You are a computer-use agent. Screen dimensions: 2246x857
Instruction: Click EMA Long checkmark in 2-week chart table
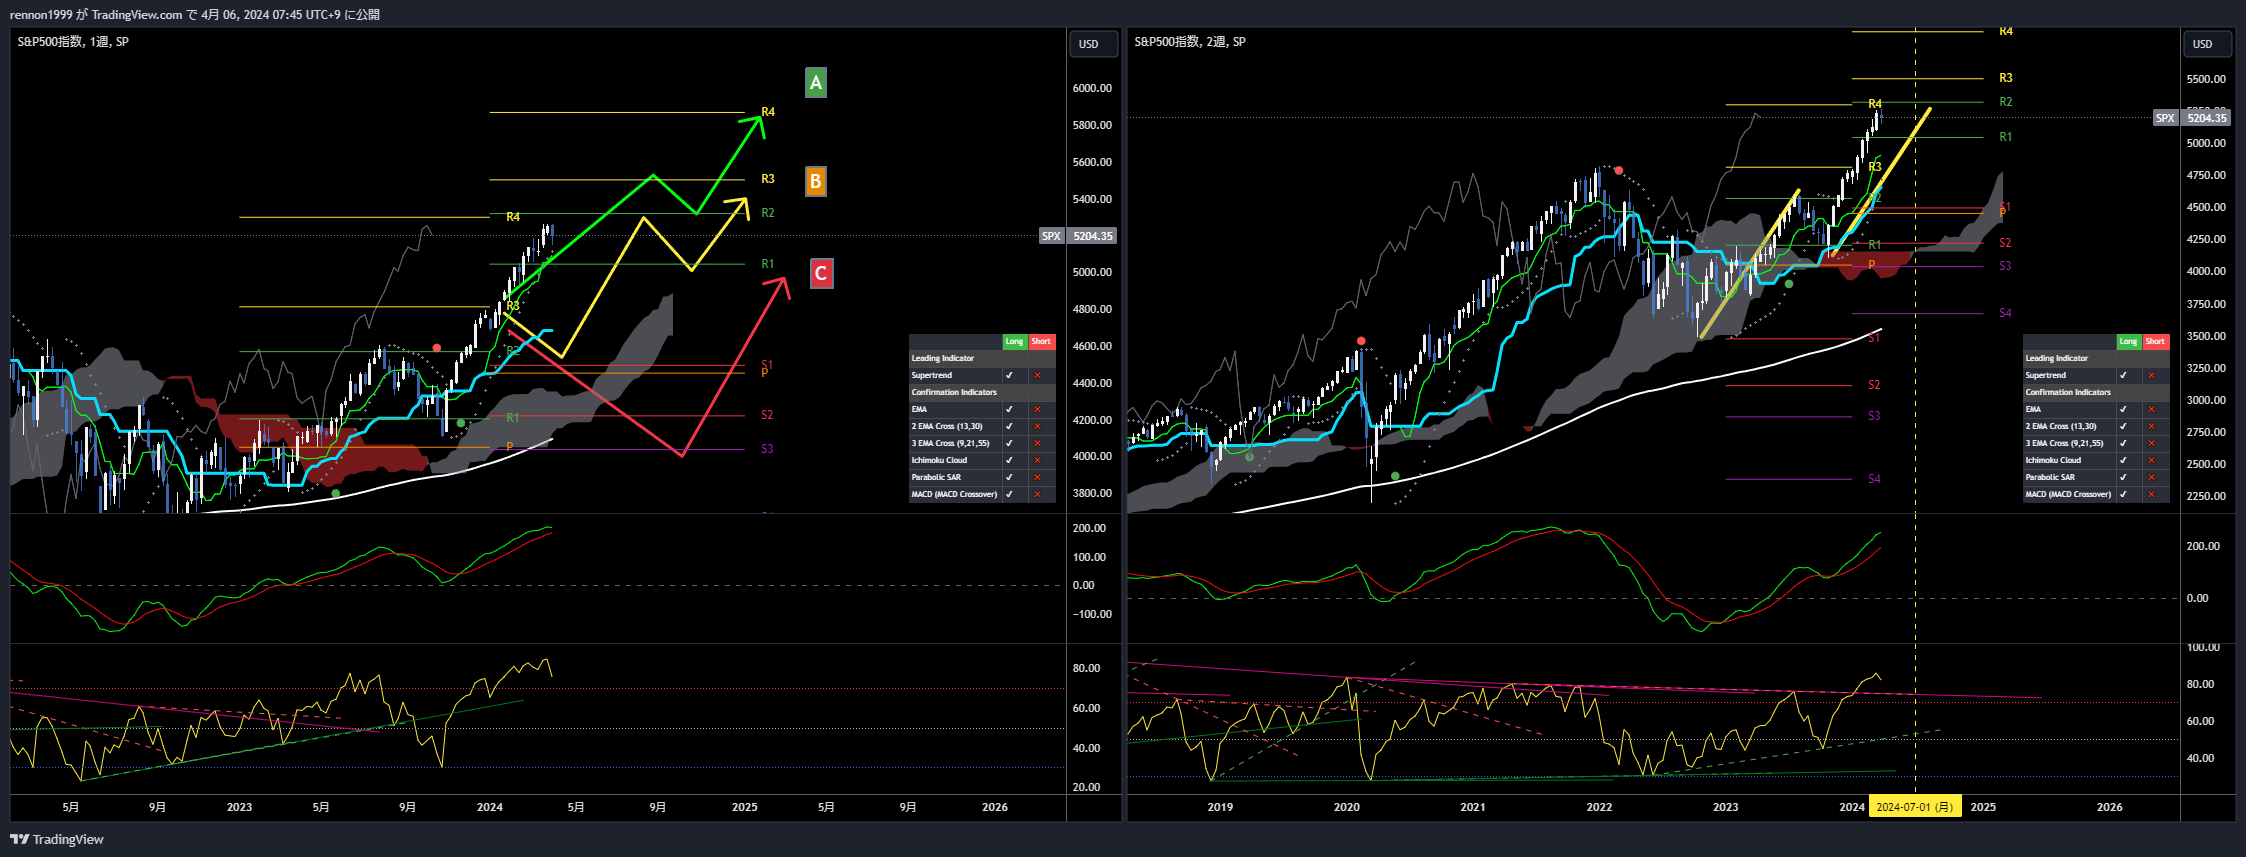[x=2123, y=409]
